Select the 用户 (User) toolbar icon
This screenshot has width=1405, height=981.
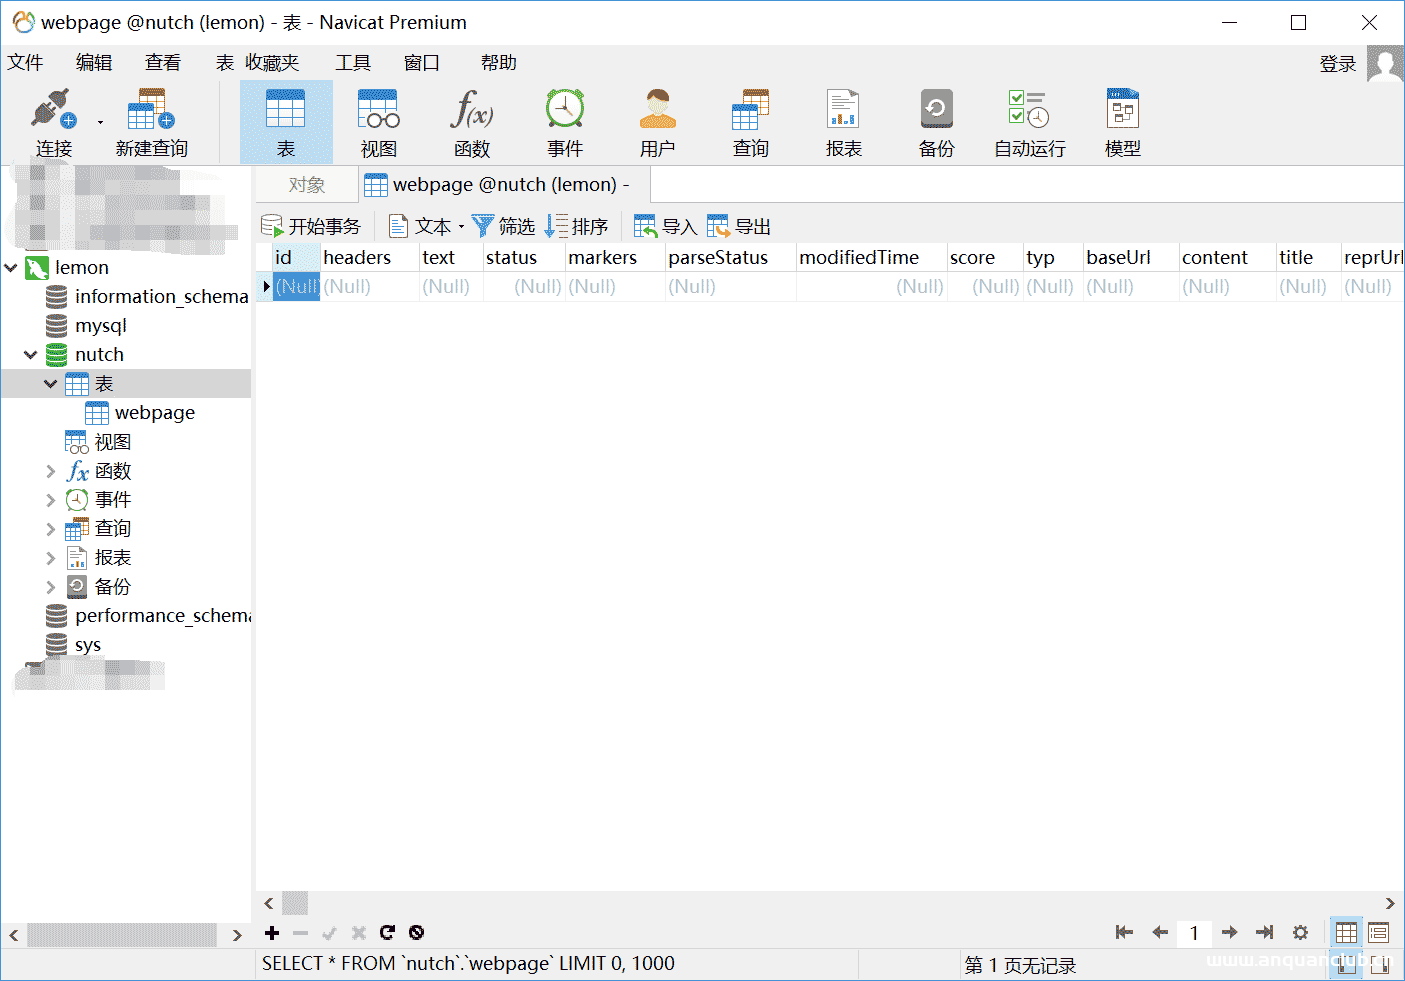(657, 122)
